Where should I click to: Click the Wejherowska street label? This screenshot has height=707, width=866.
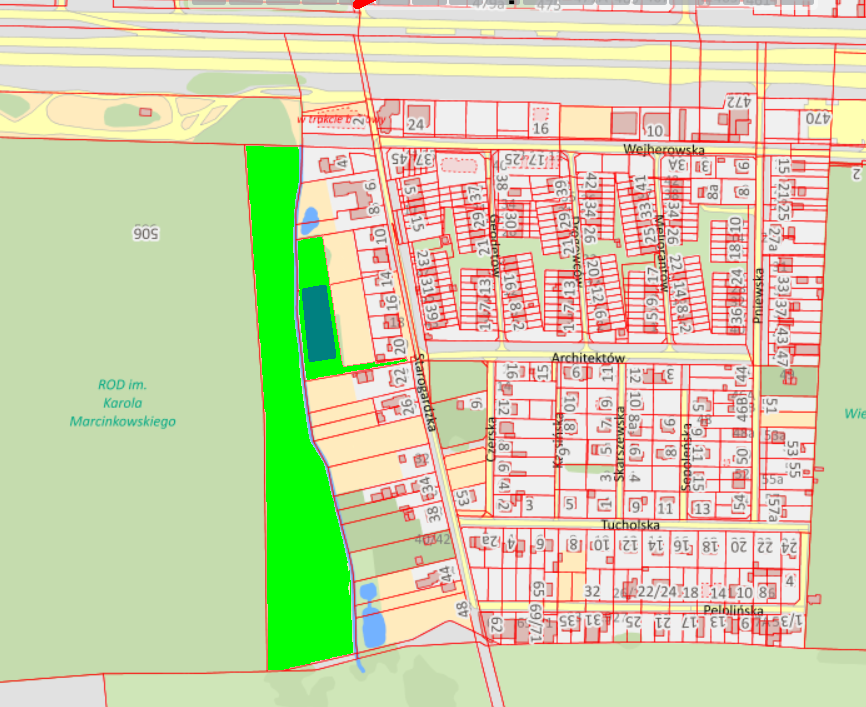click(664, 150)
